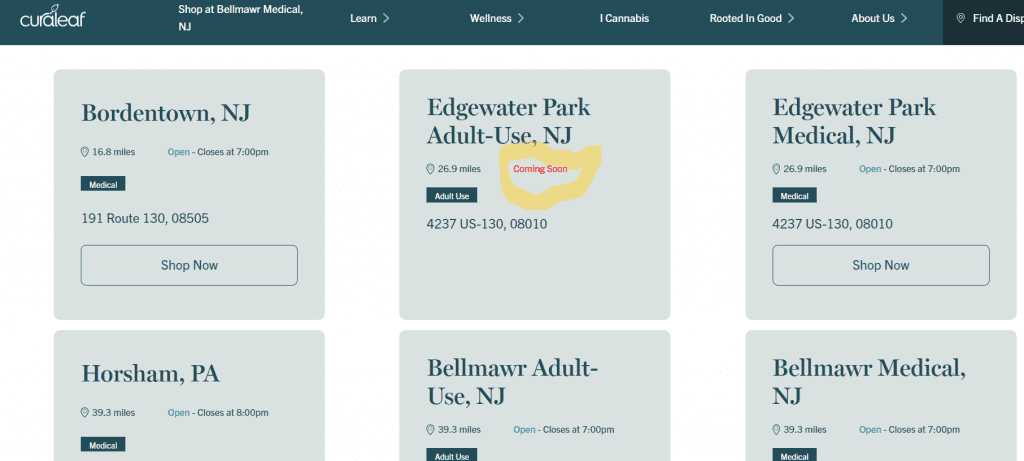The height and width of the screenshot is (461, 1024).
Task: Open the Bellmawr Adult-Use, NJ heading
Action: point(513,382)
